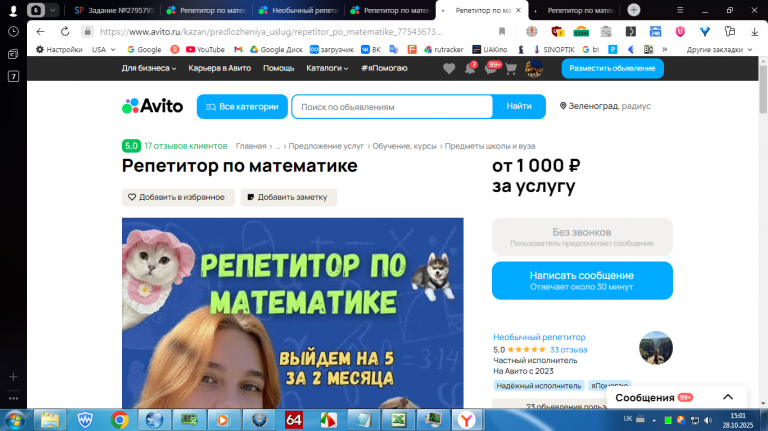768x431 pixels.
Task: Open the browser hamburger menu
Action: 680,10
